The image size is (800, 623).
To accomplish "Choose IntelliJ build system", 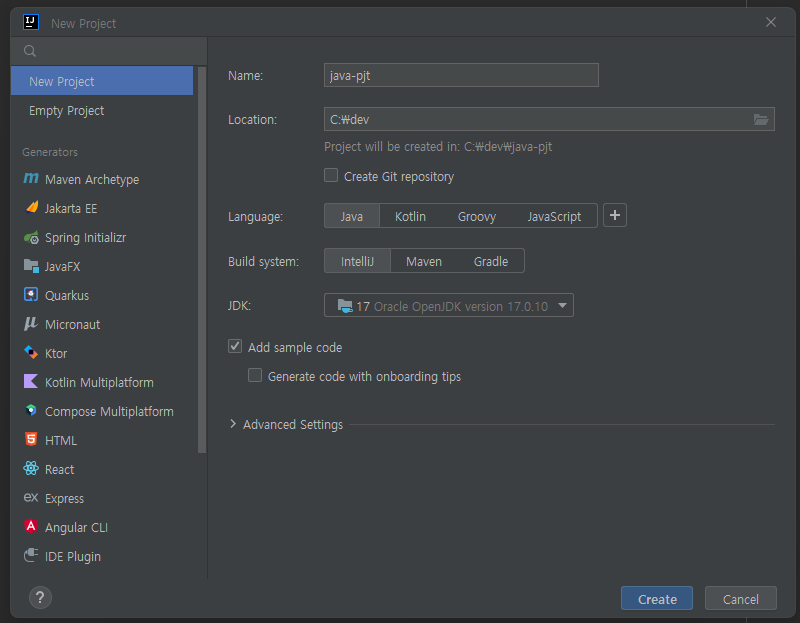I will pos(357,261).
